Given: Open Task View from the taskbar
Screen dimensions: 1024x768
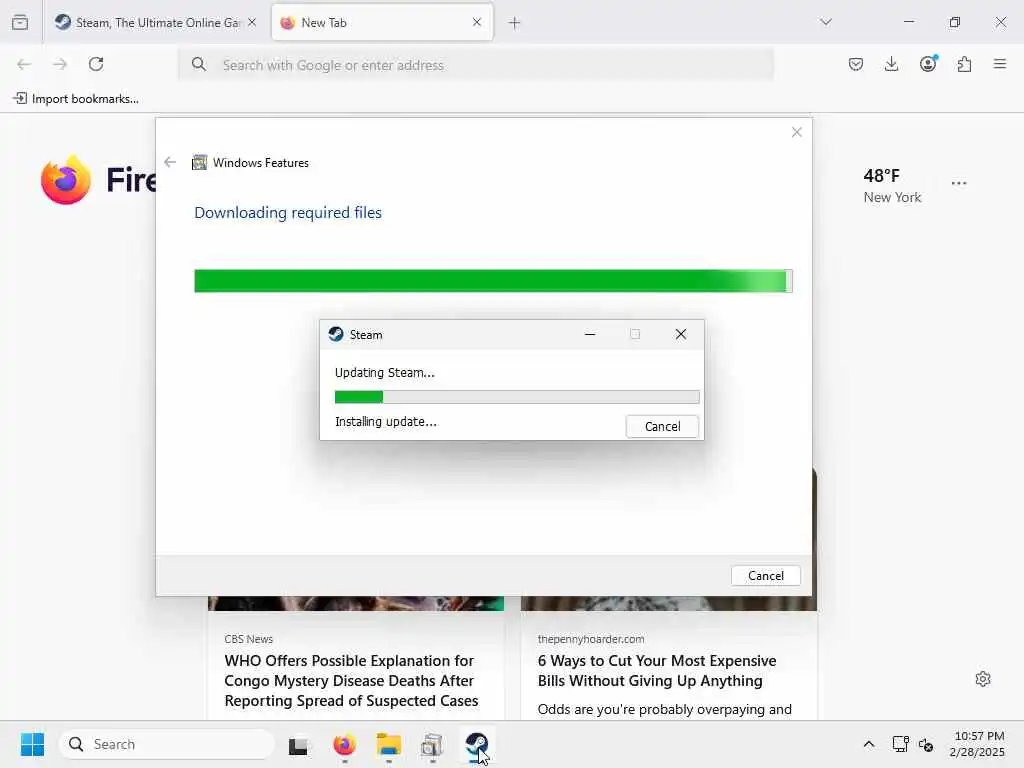Looking at the screenshot, I should [x=299, y=744].
